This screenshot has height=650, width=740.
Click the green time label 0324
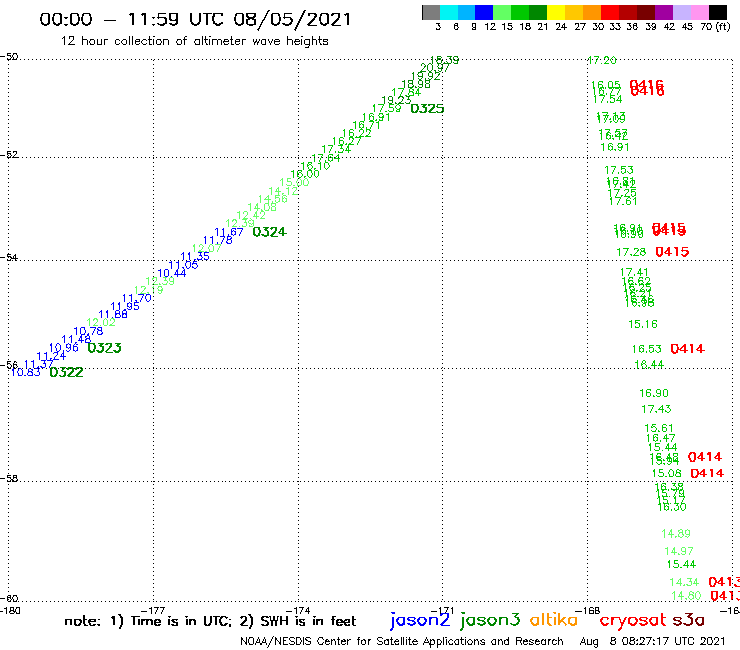pos(269,232)
